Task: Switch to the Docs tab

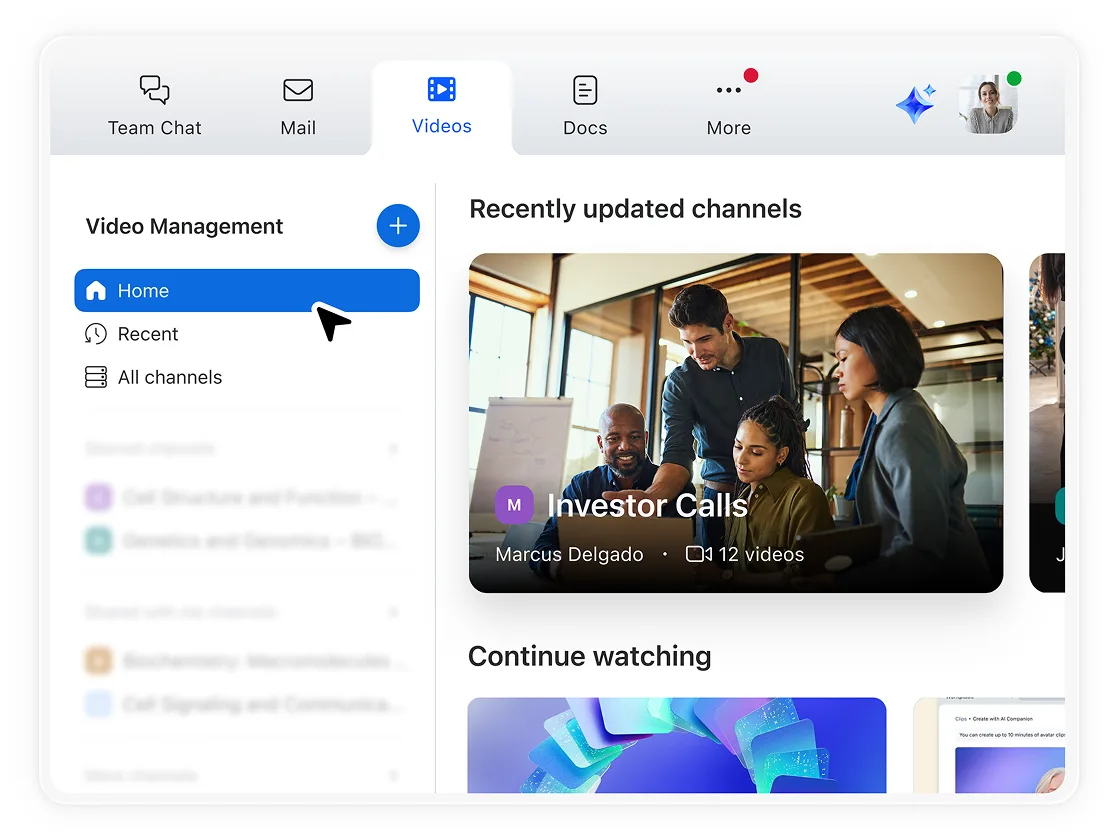Action: pos(585,106)
